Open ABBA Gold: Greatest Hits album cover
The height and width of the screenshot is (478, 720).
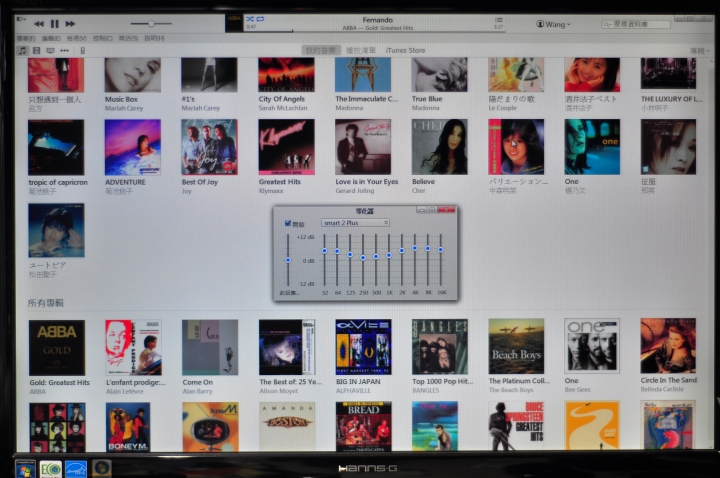coord(57,348)
